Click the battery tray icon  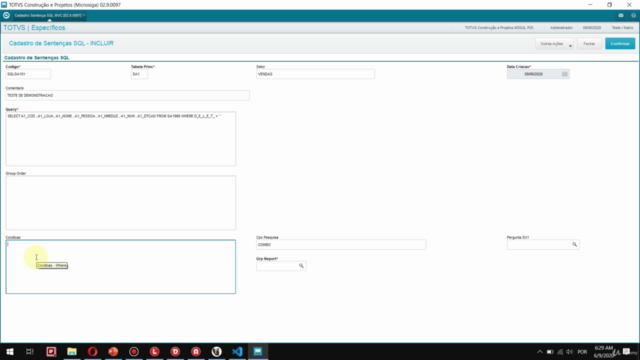(x=550, y=352)
